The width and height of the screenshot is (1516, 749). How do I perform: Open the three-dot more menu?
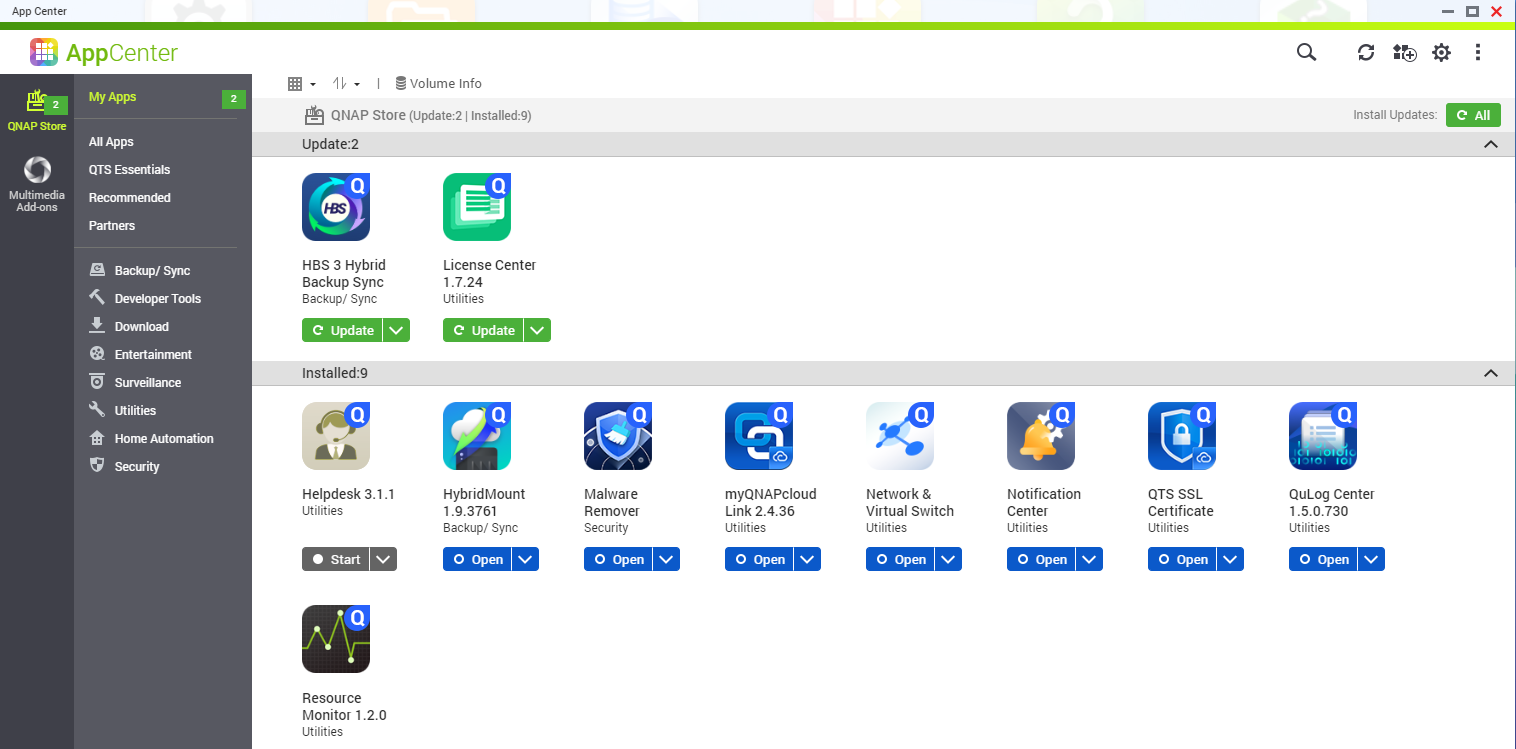1478,52
